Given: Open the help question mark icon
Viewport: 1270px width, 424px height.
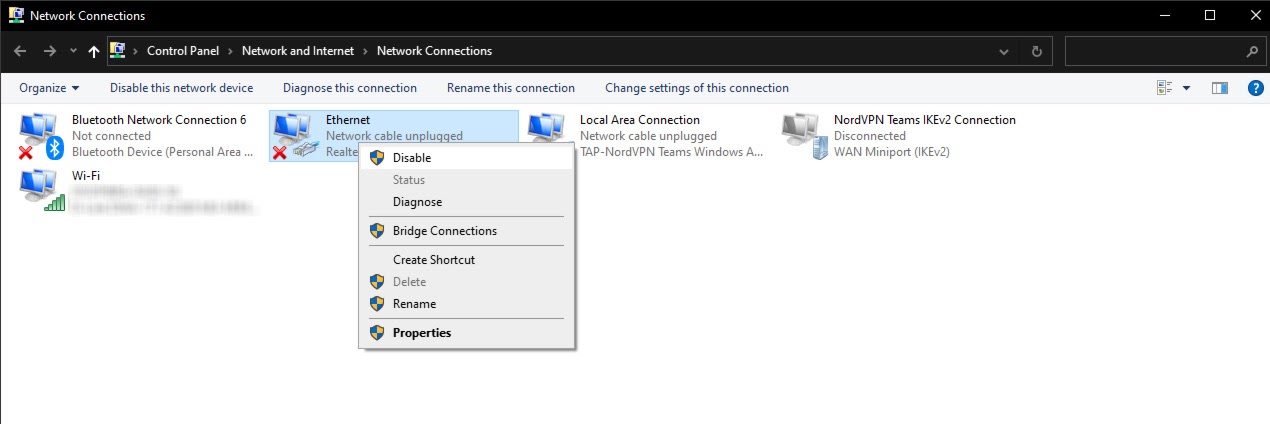Looking at the screenshot, I should [1256, 88].
